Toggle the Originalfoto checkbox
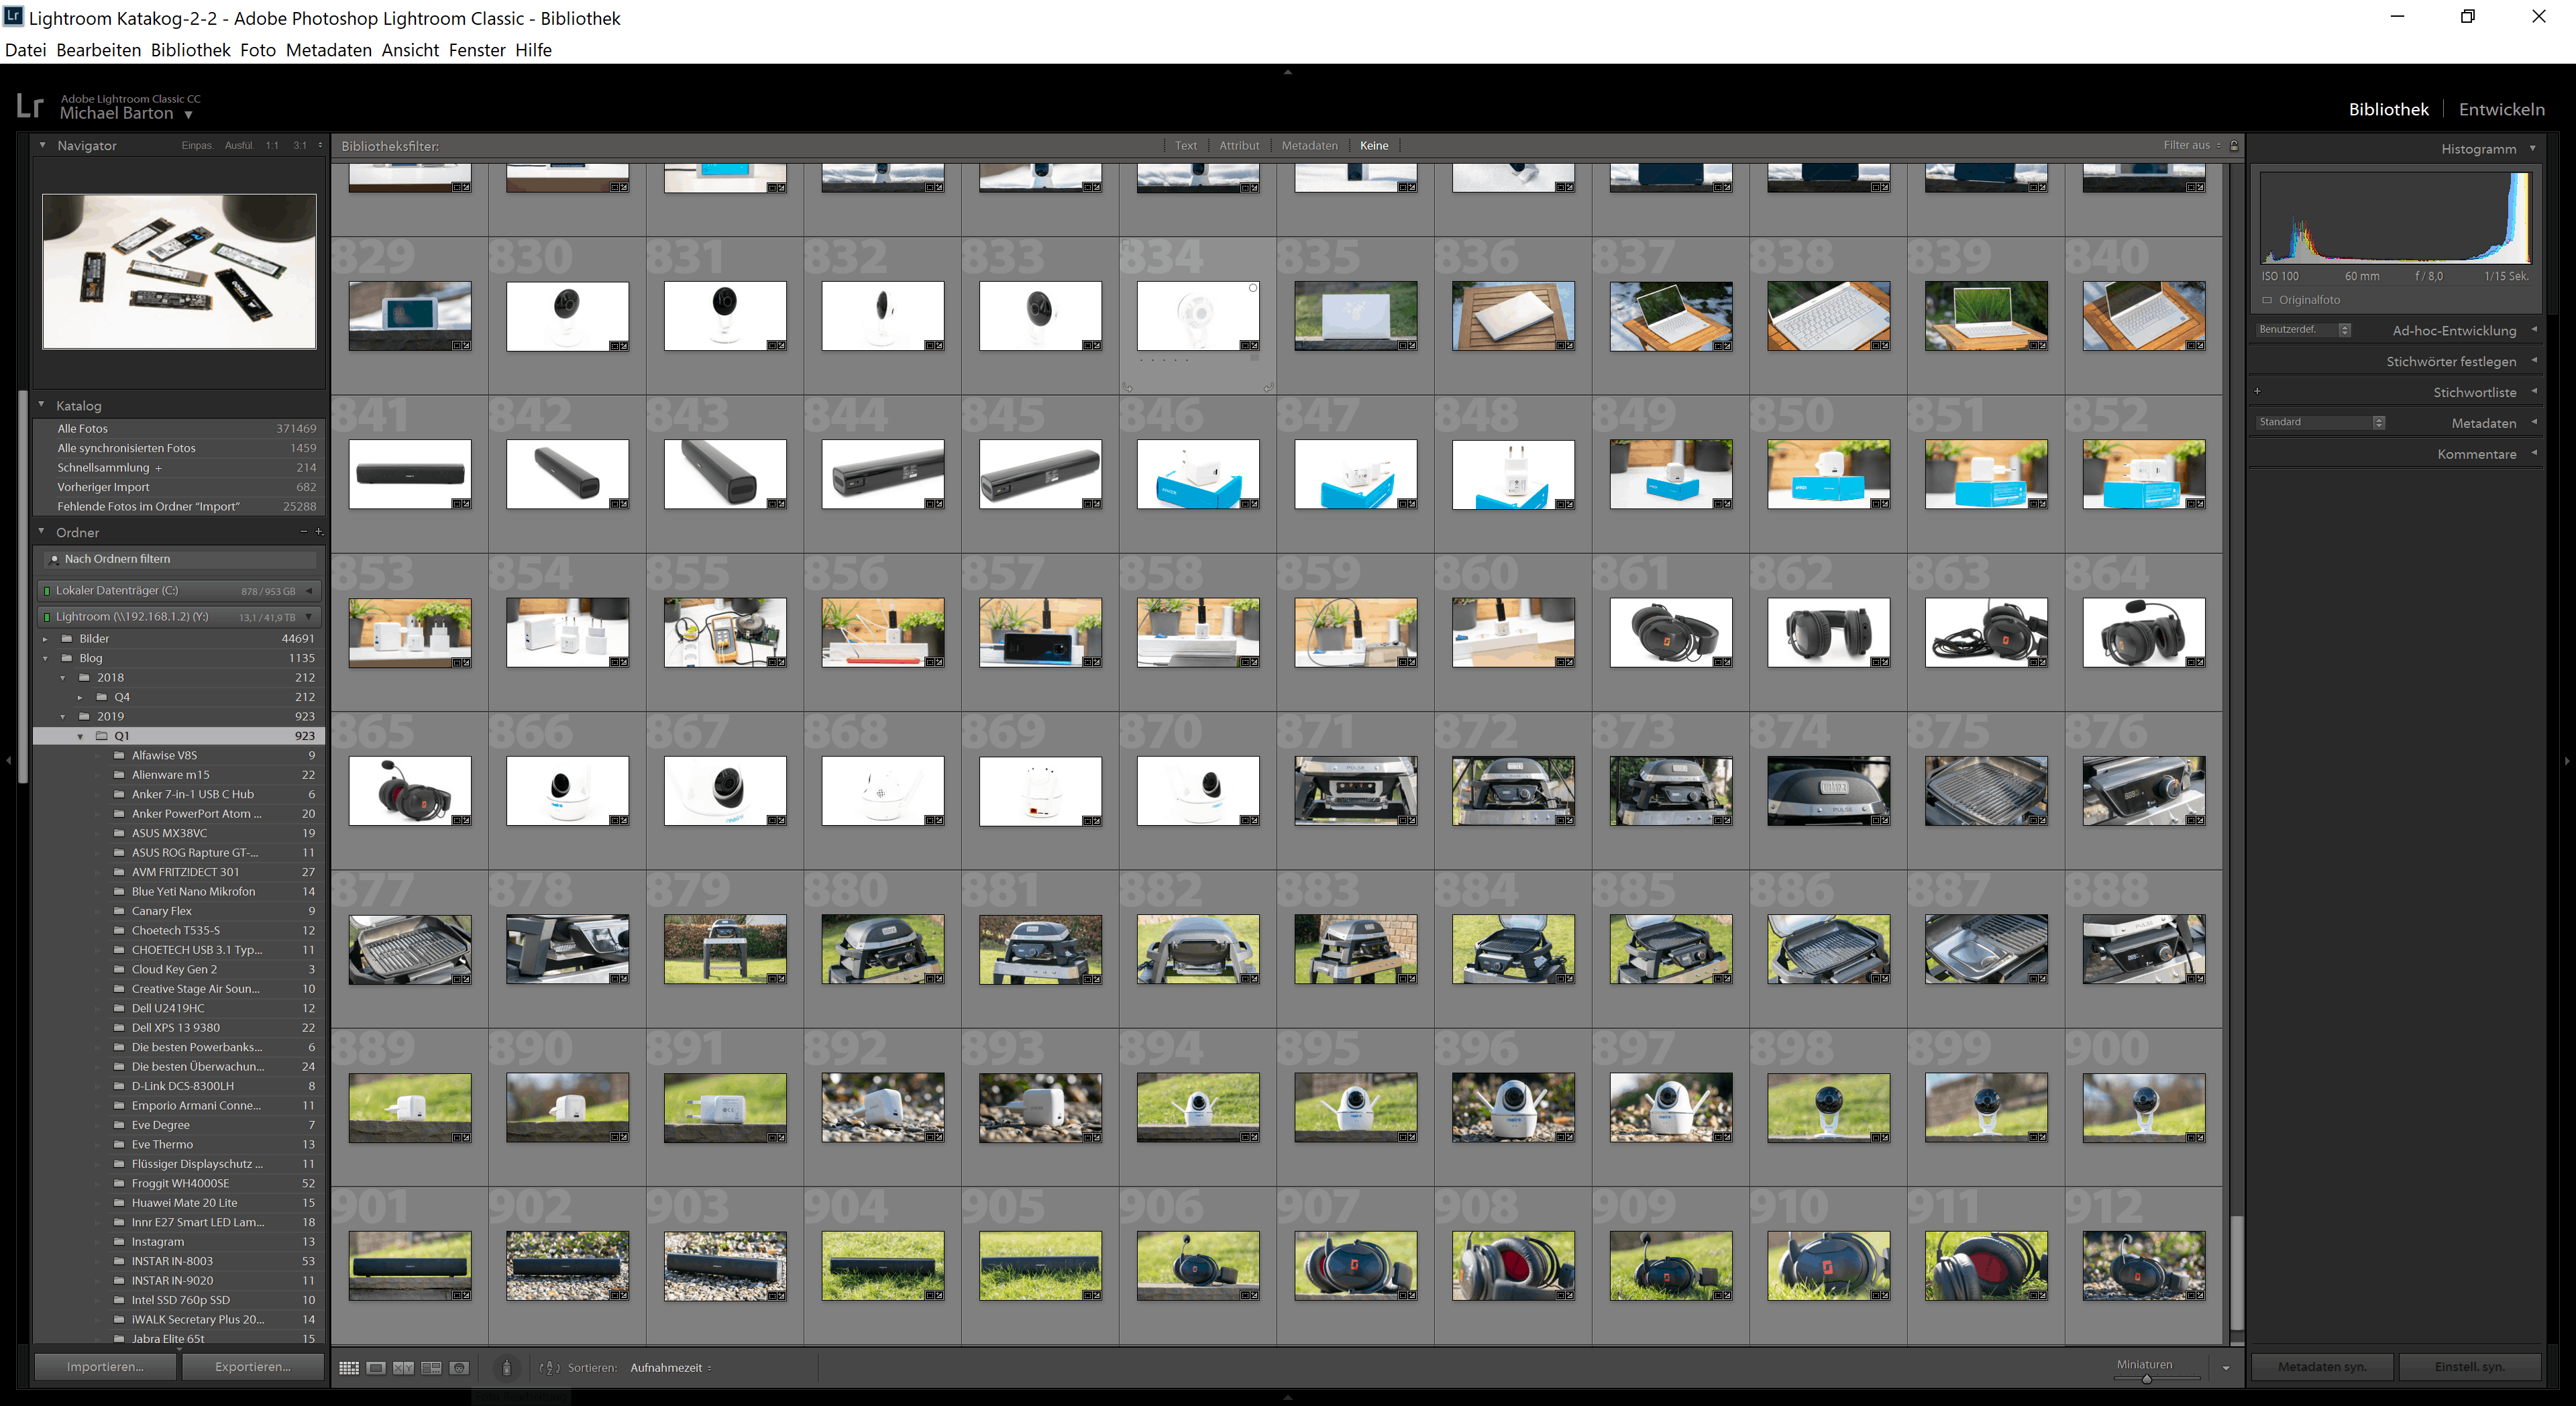Screen dimensions: 2576x1406 2267,300
